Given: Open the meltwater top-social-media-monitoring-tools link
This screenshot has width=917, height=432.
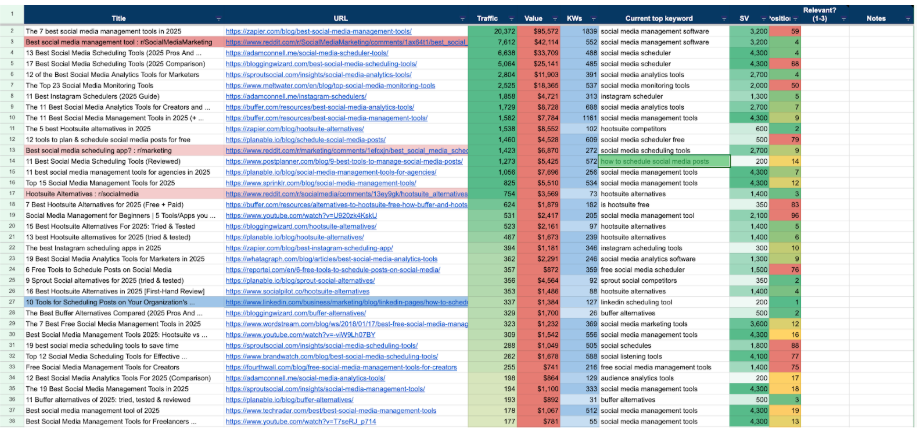Looking at the screenshot, I should pyautogui.click(x=330, y=85).
